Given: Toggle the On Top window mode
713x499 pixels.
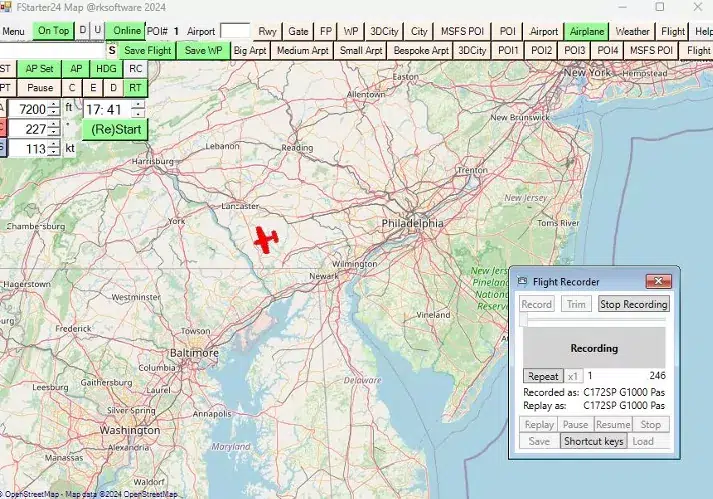Looking at the screenshot, I should (x=53, y=31).
